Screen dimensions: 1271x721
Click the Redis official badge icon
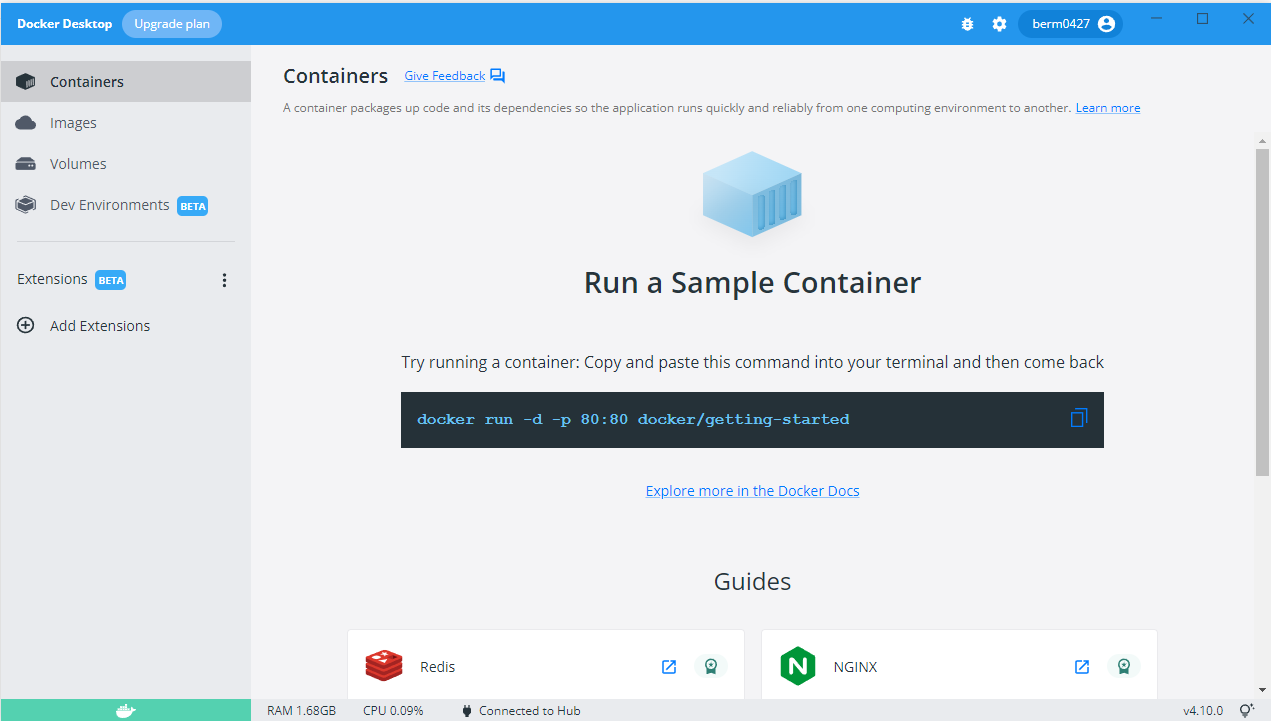point(710,667)
